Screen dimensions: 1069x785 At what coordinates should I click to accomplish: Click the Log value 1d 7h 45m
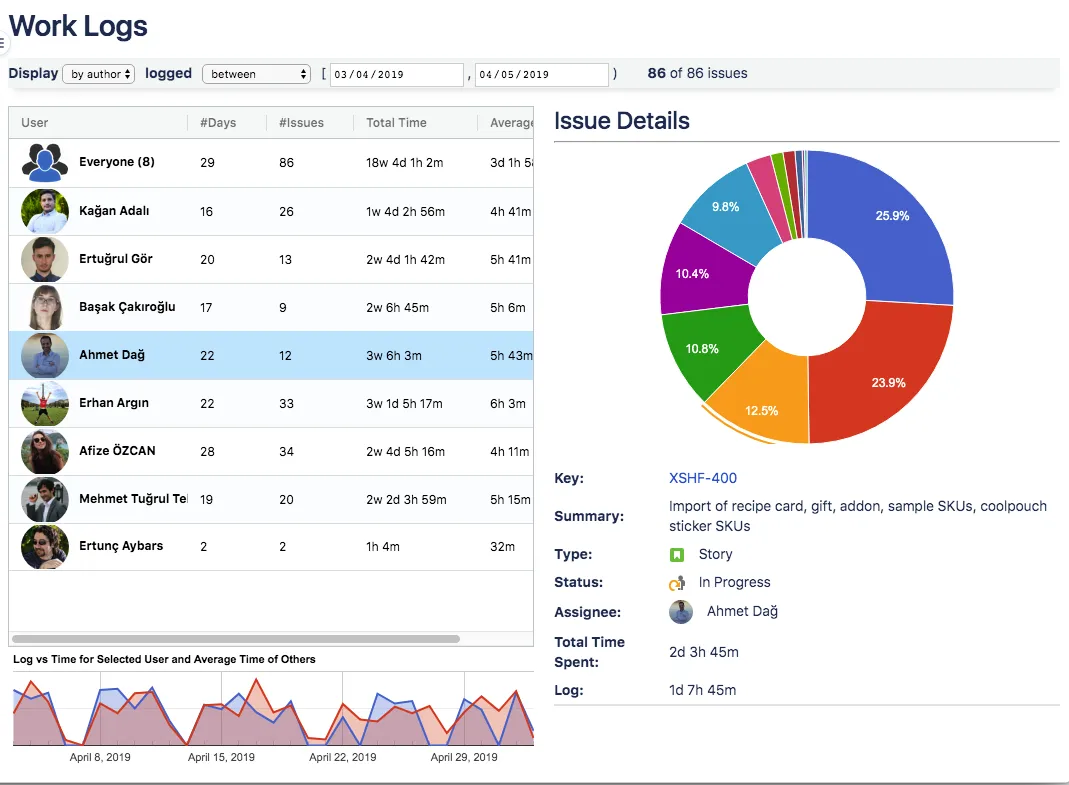click(x=702, y=690)
